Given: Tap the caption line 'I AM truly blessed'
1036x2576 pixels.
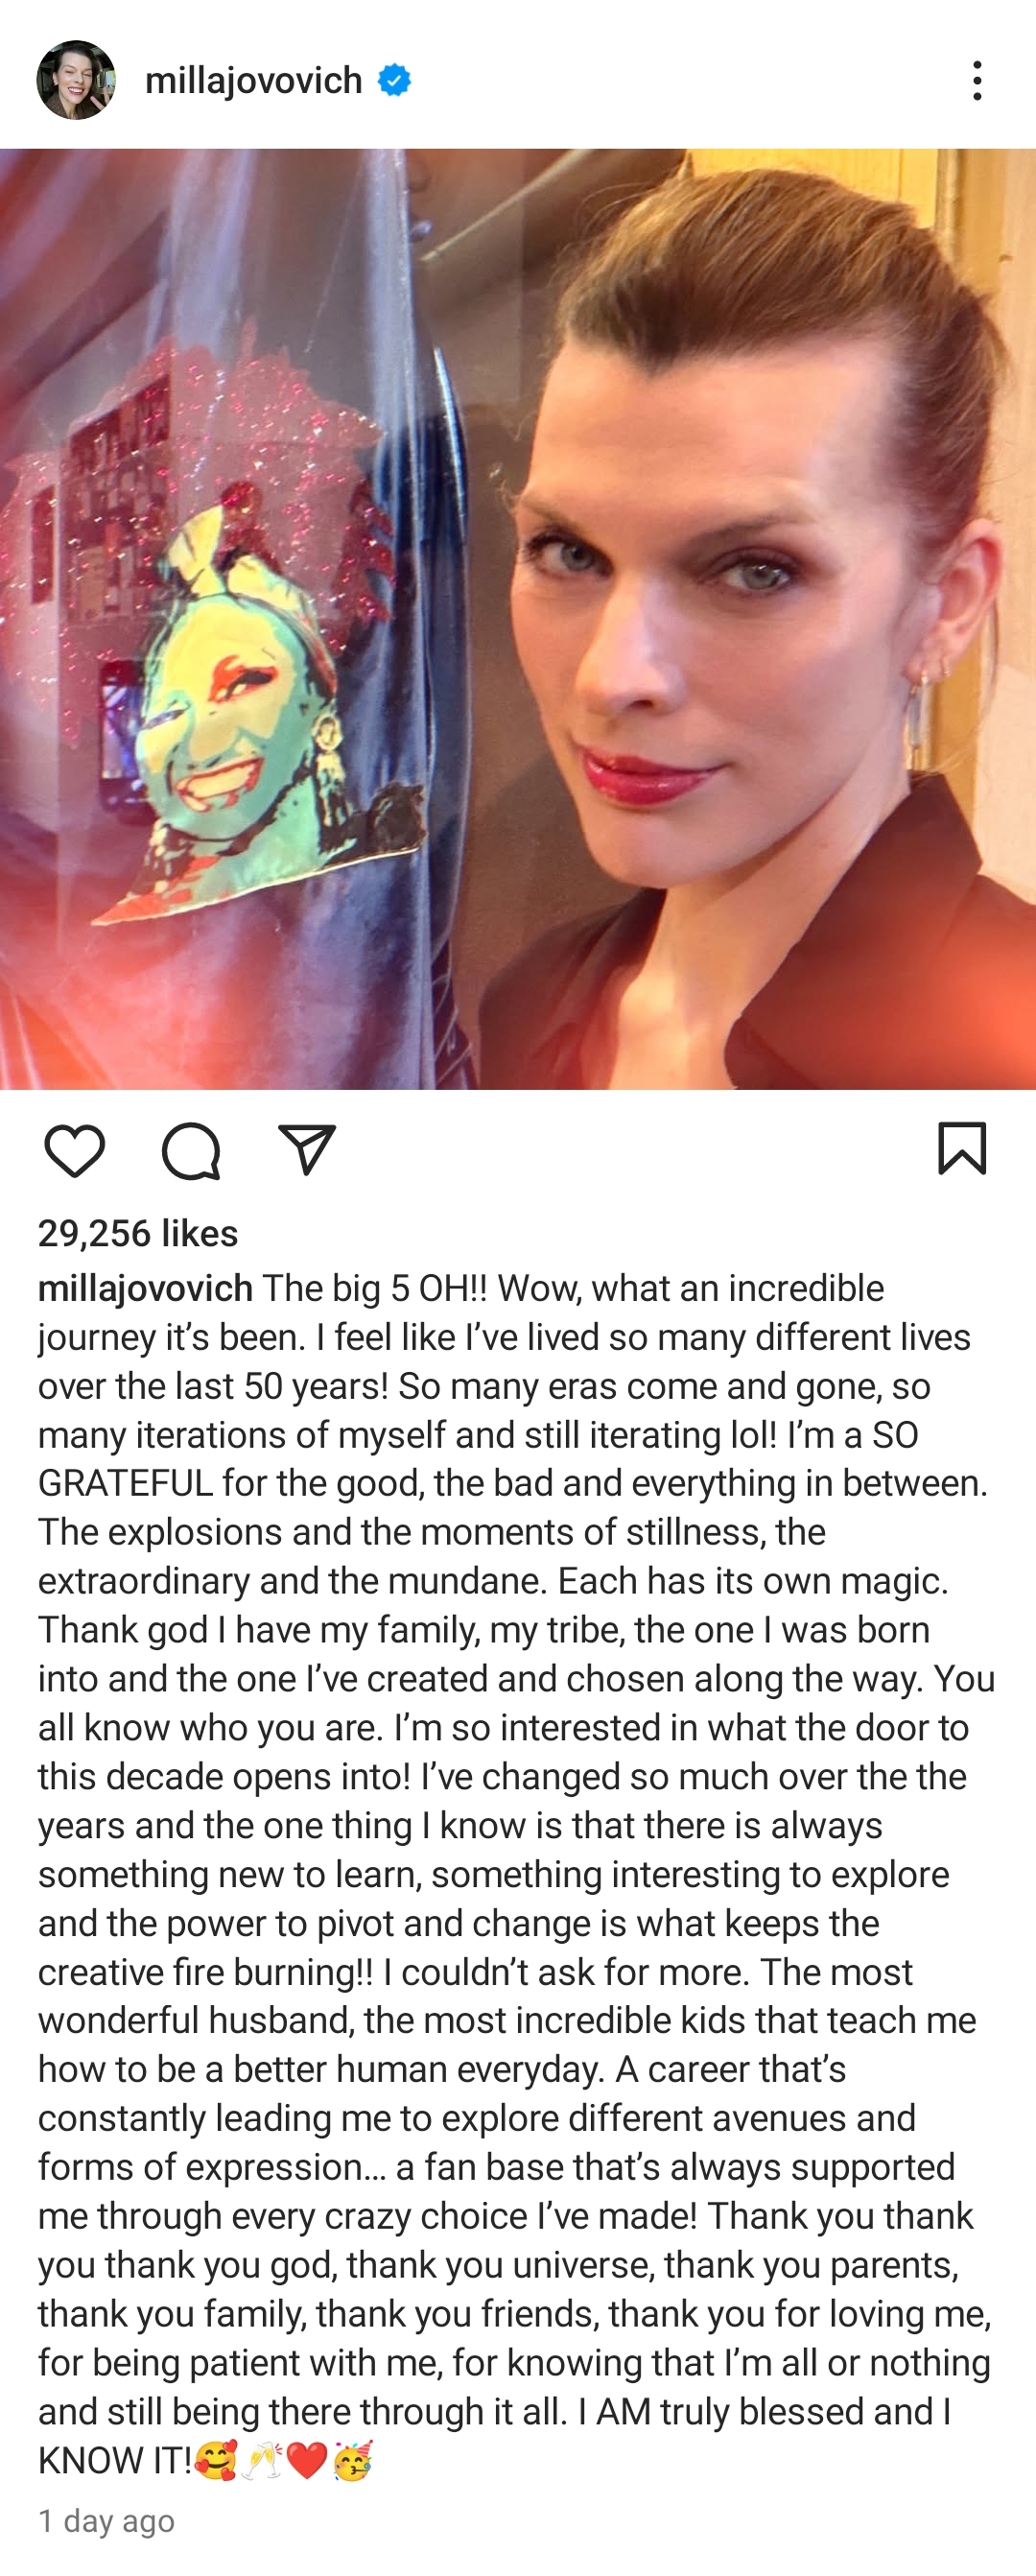Looking at the screenshot, I should click(720, 2411).
